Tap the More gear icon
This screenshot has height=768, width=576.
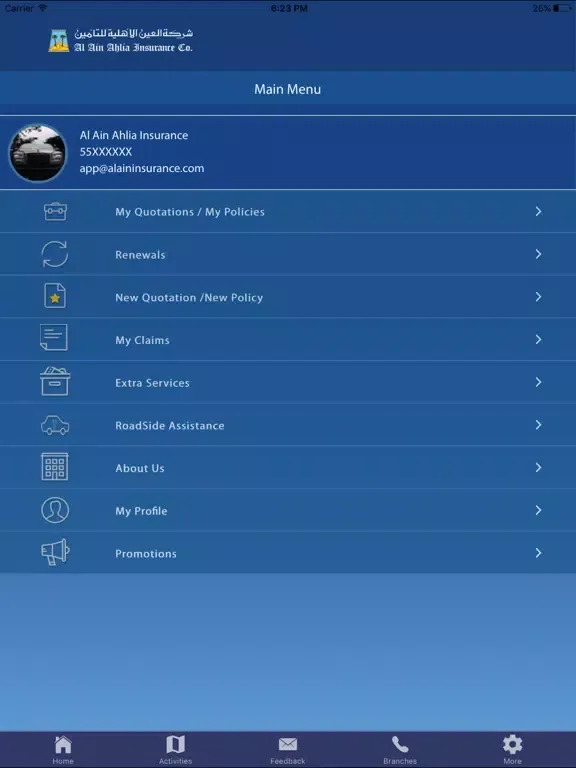(x=512, y=744)
